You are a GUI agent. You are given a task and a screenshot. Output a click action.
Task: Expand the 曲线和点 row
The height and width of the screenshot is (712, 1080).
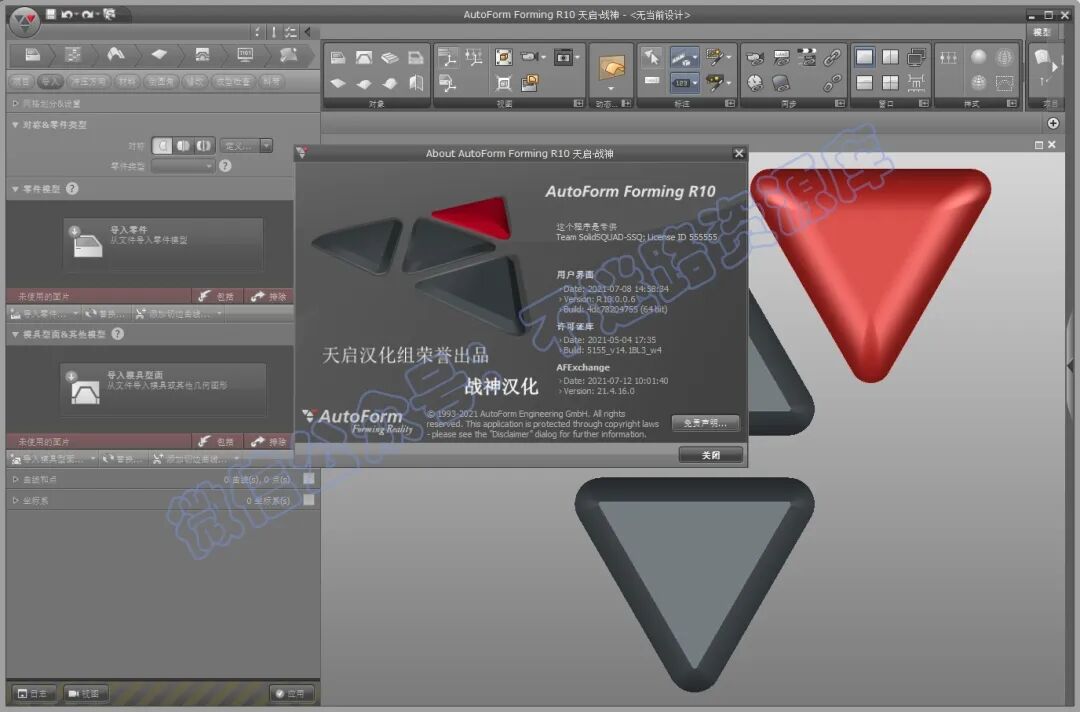tap(15, 479)
